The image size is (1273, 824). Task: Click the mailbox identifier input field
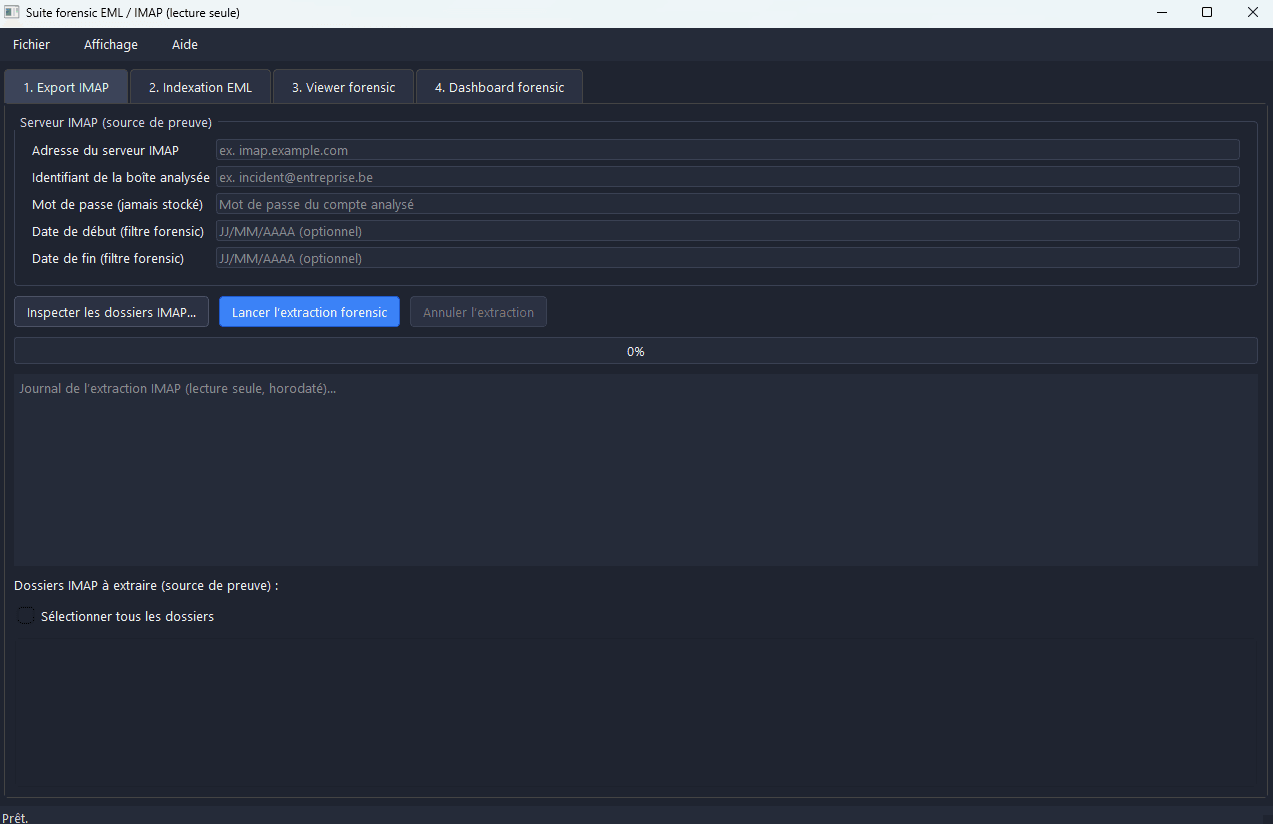pyautogui.click(x=727, y=177)
